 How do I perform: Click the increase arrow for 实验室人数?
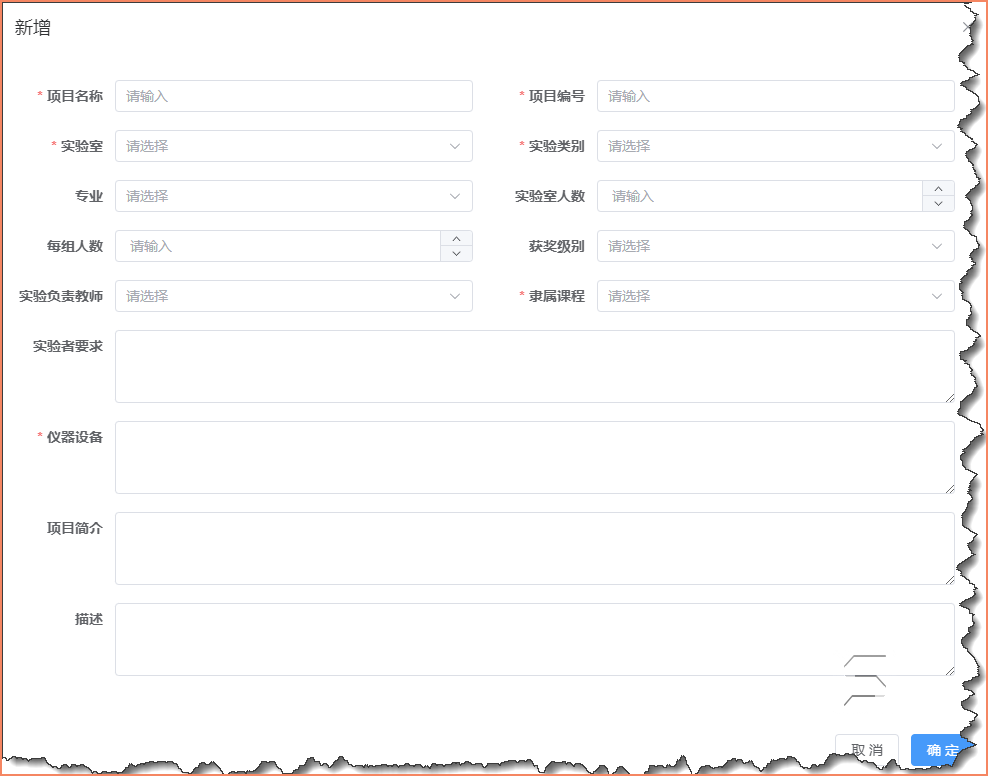[938, 190]
